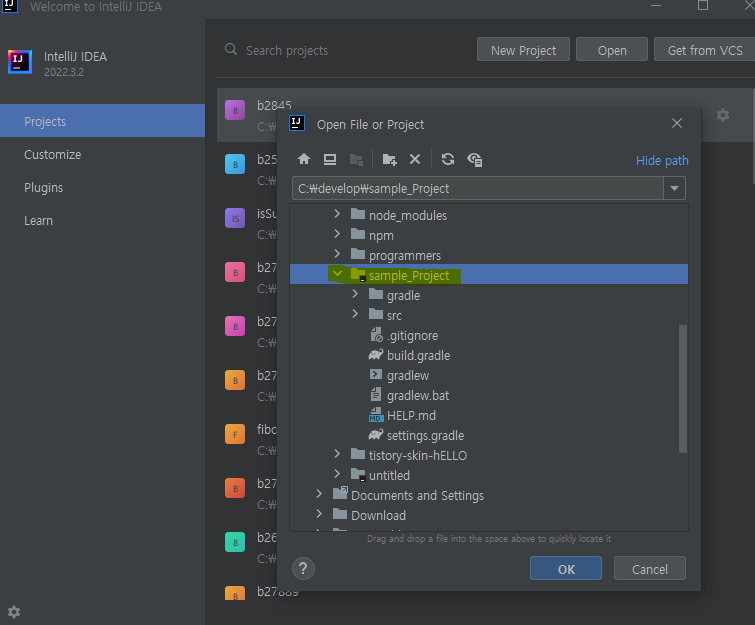Viewport: 755px width, 625px height.
Task: Open help with the question mark button
Action: click(303, 569)
